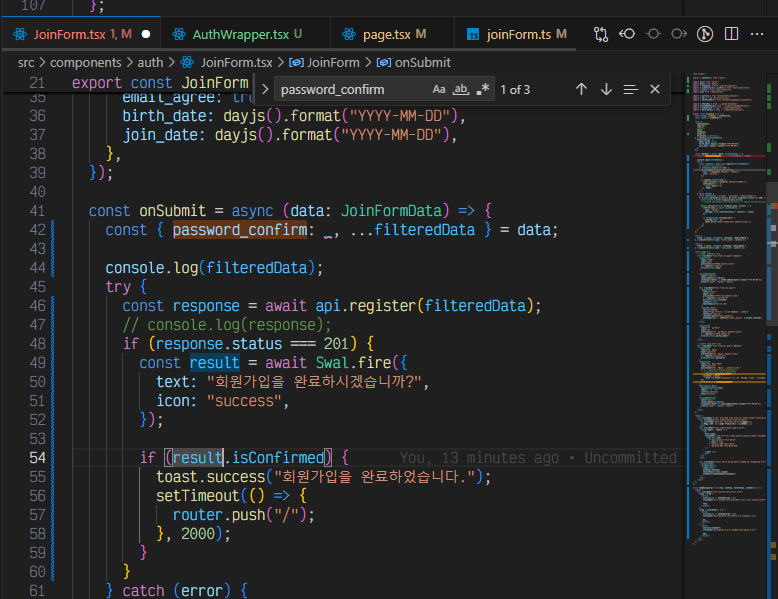Screen dimensions: 778x599
Task: Split the editor to the right
Action: click(x=731, y=34)
